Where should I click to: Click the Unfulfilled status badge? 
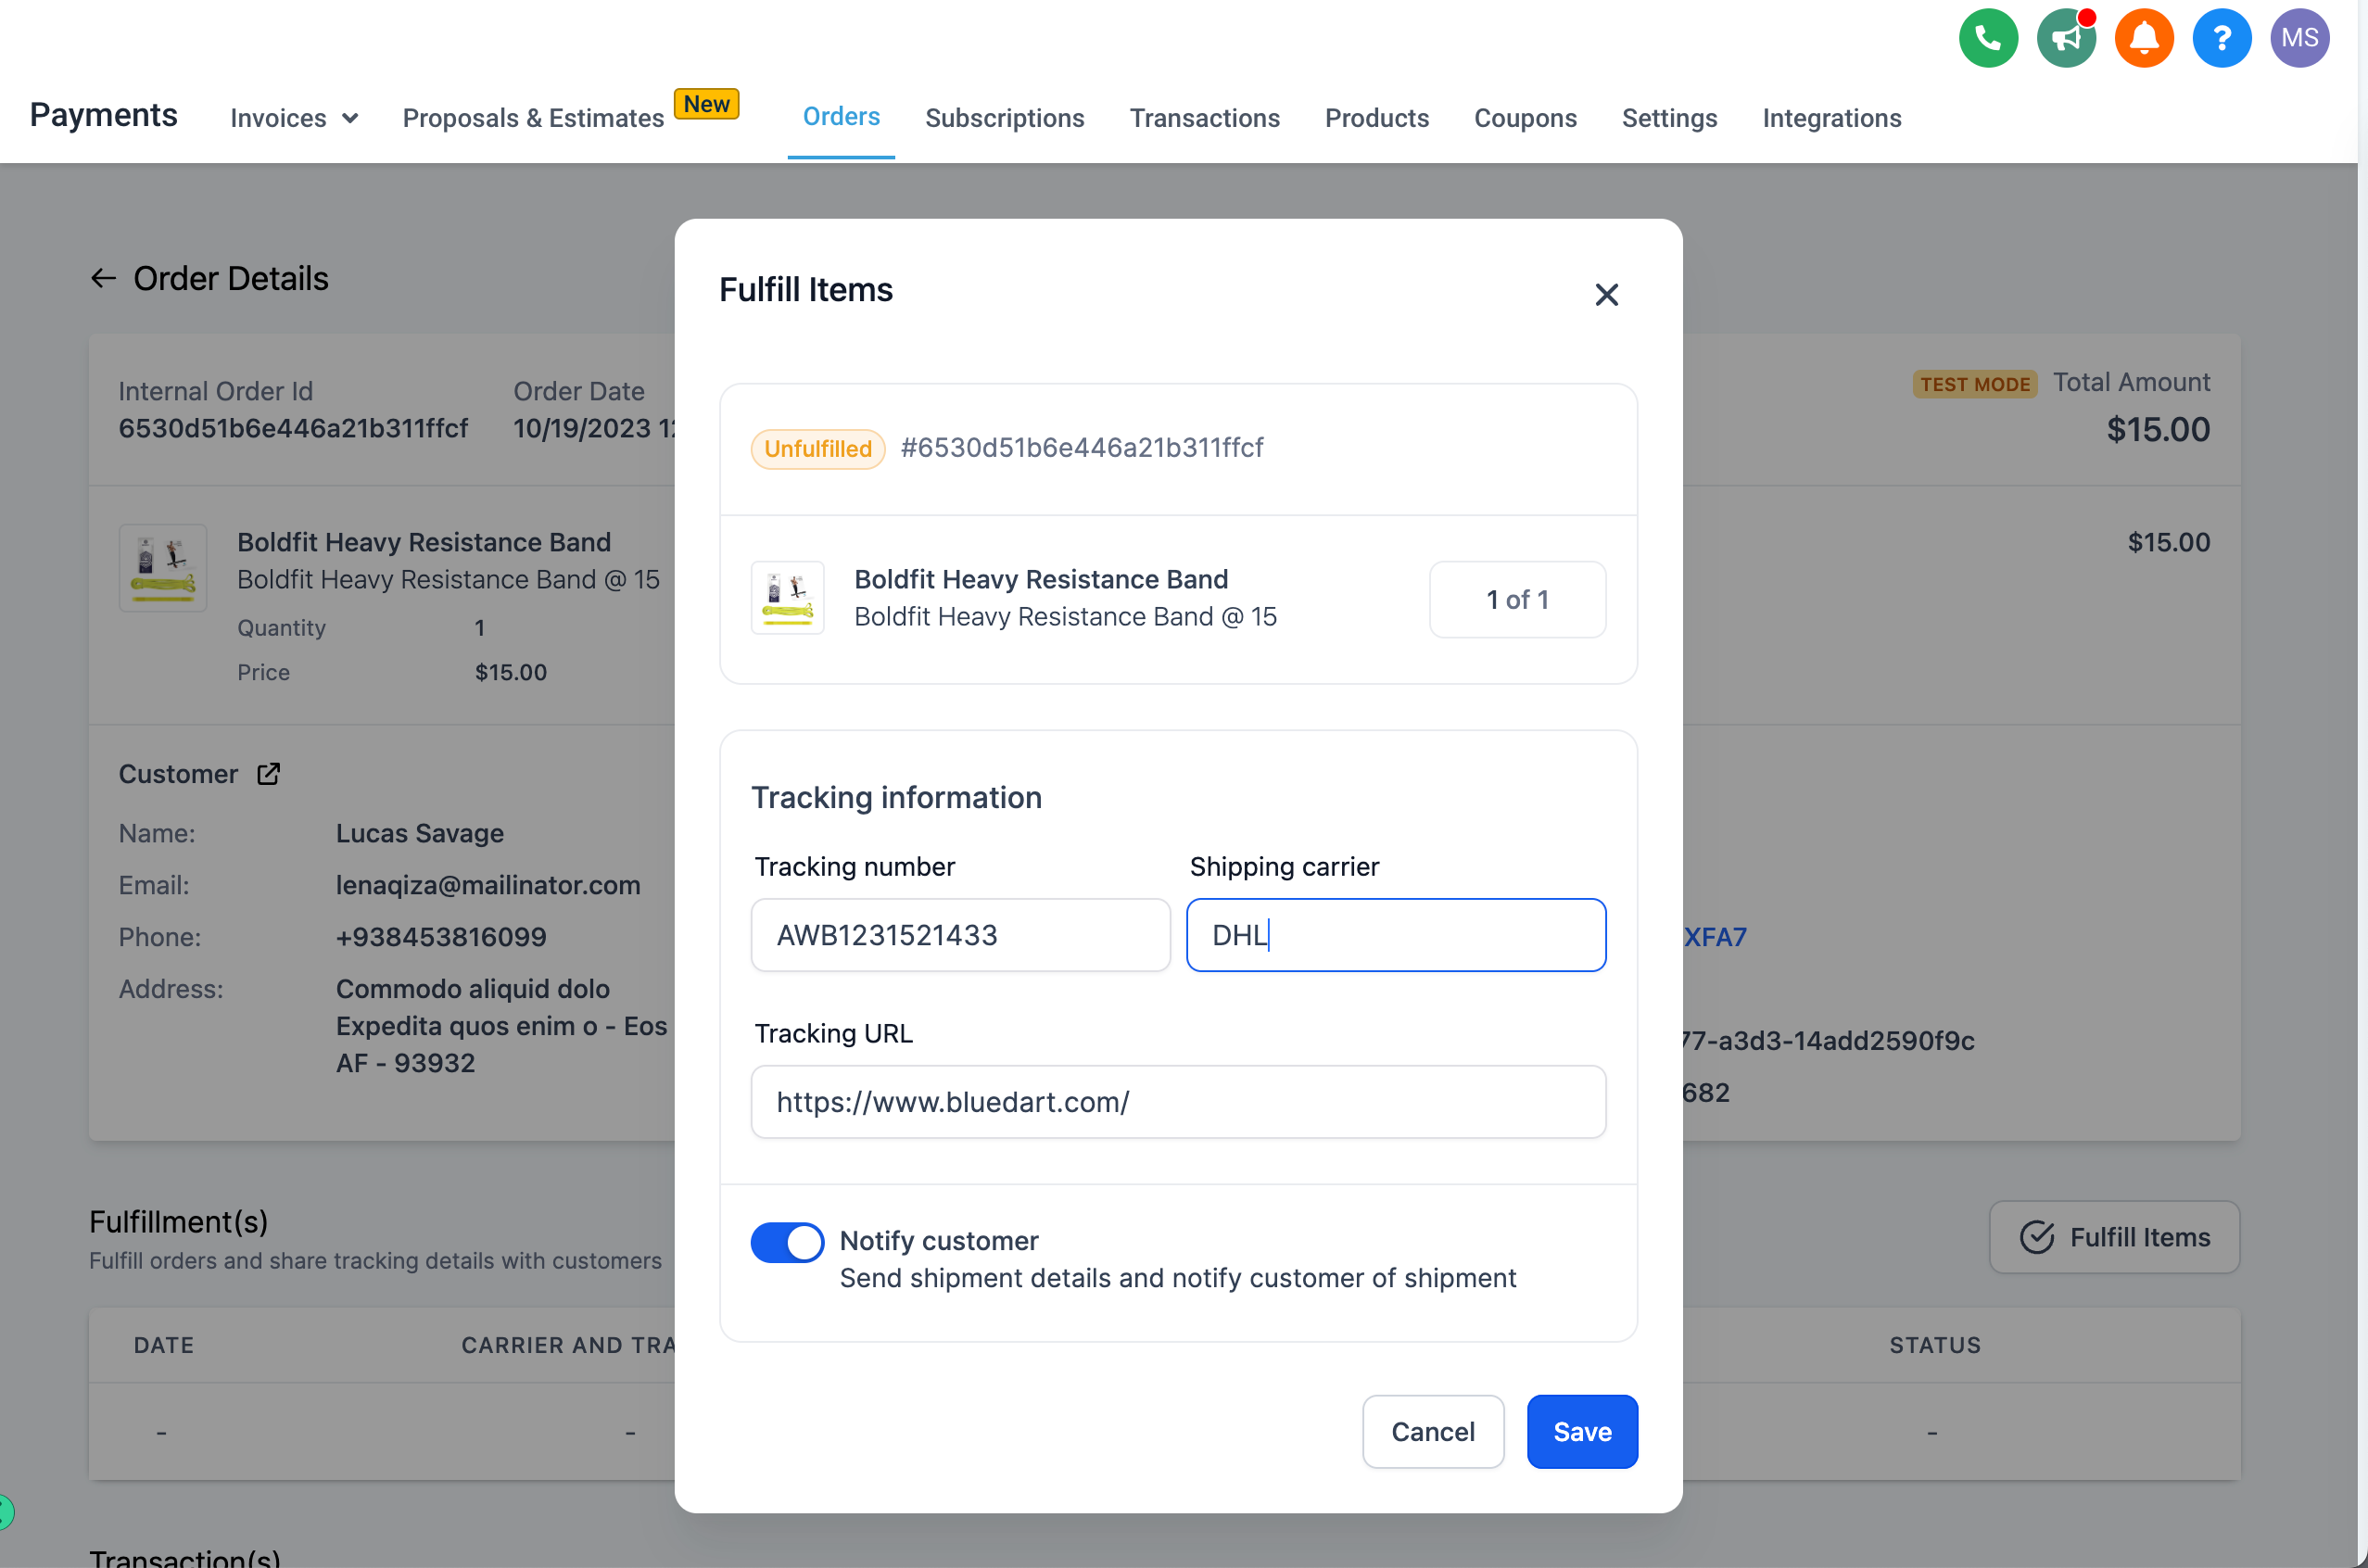tap(818, 448)
